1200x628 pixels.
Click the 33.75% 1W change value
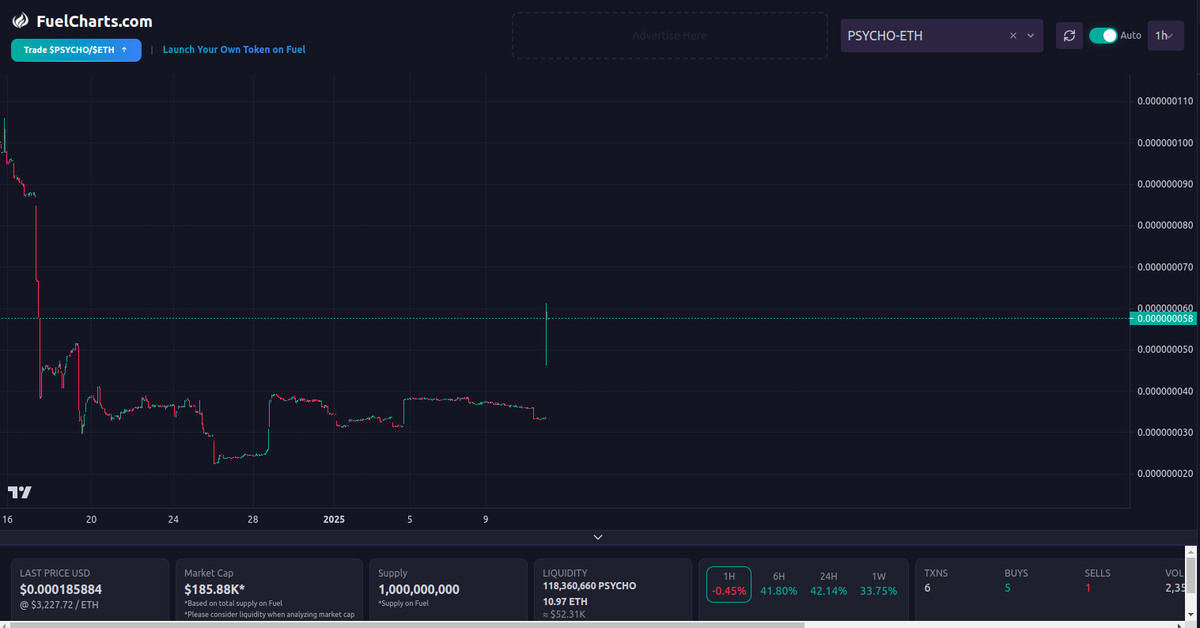[x=878, y=591]
